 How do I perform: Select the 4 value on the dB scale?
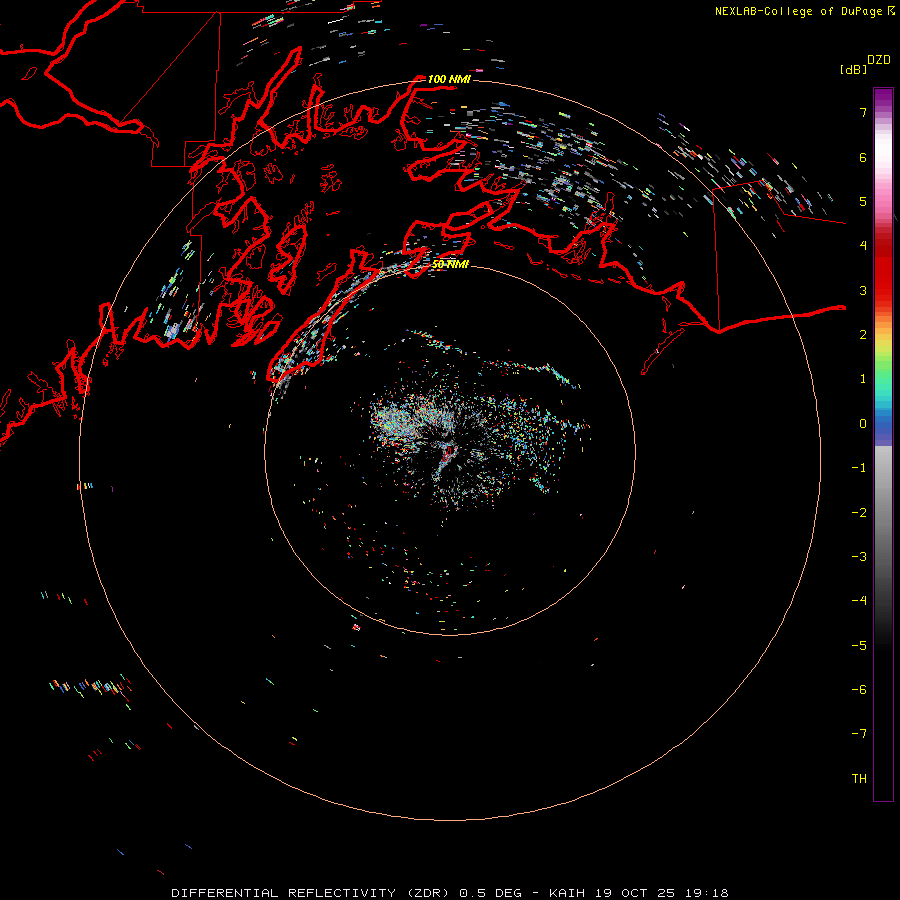tap(863, 246)
